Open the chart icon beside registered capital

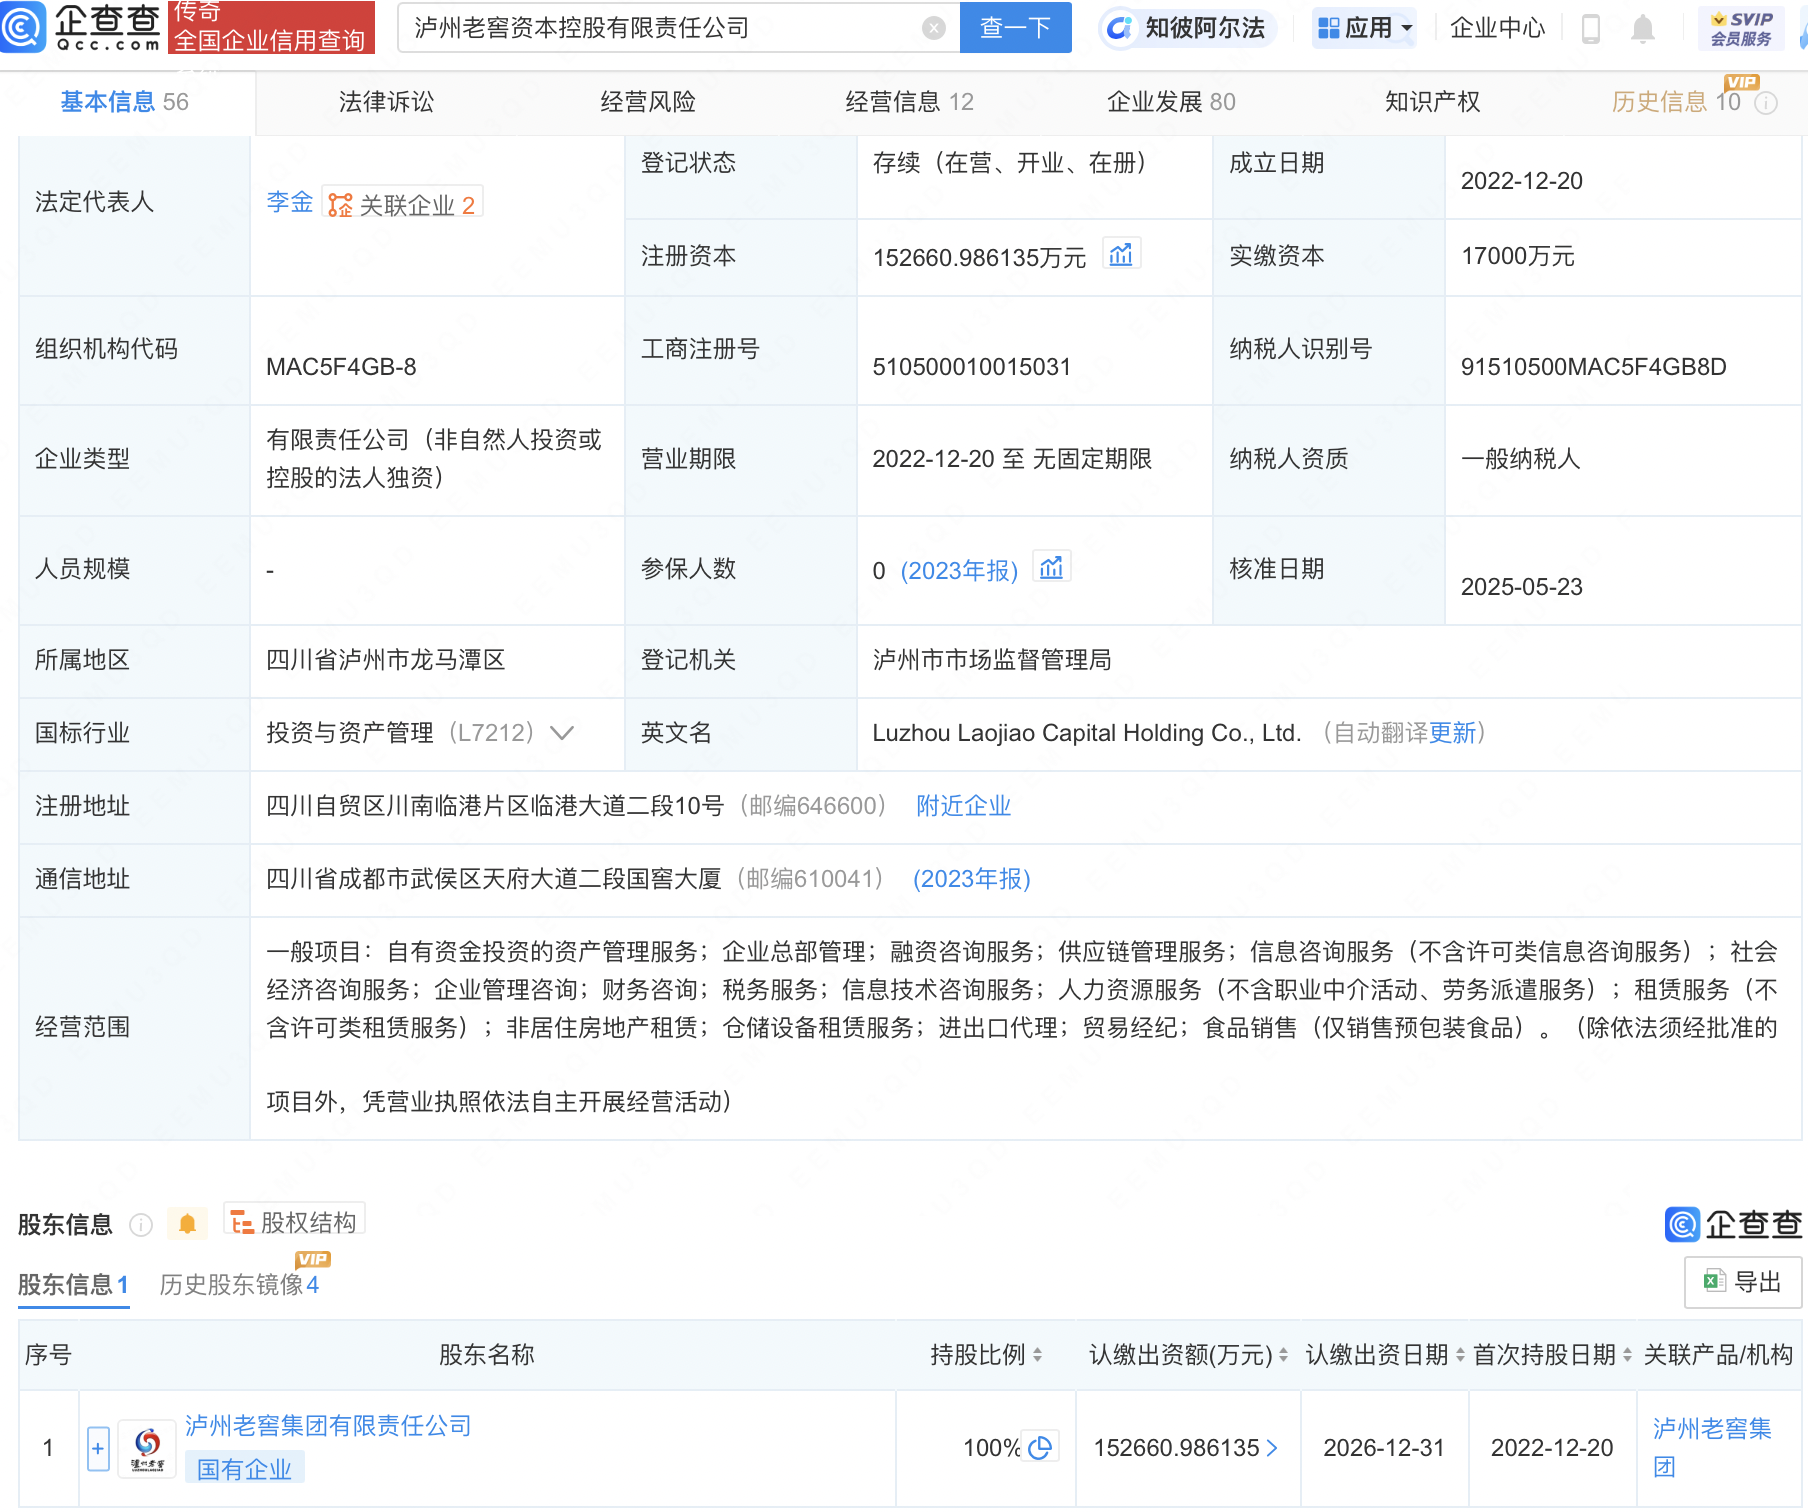1121,255
